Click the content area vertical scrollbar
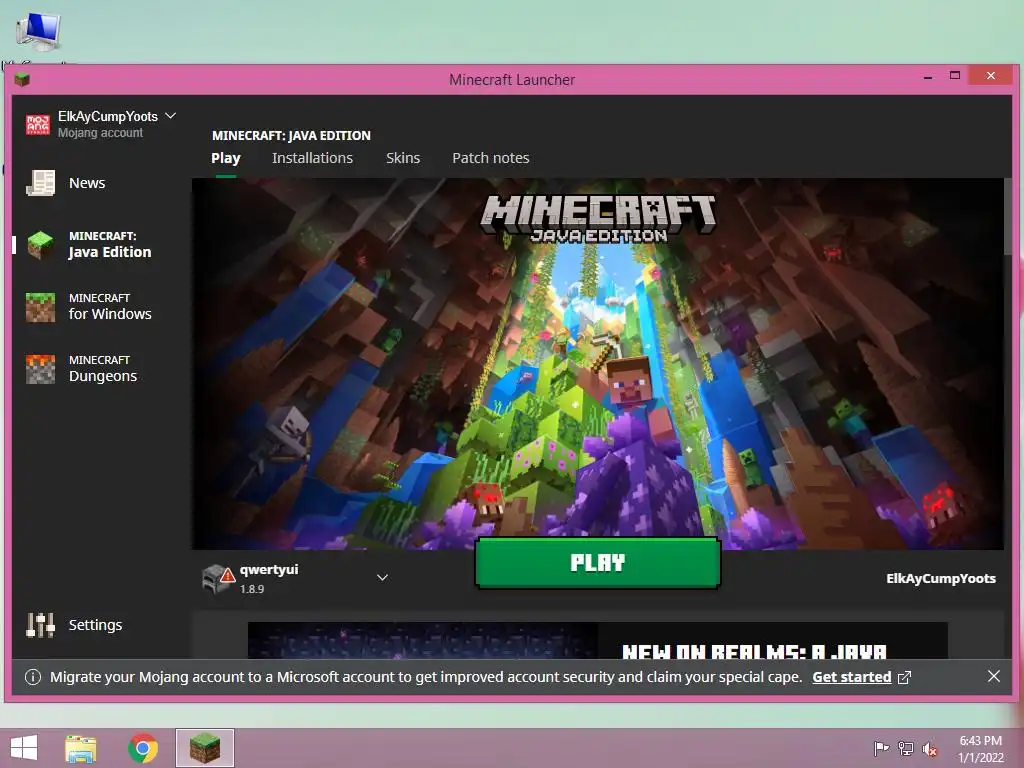 click(x=1008, y=216)
